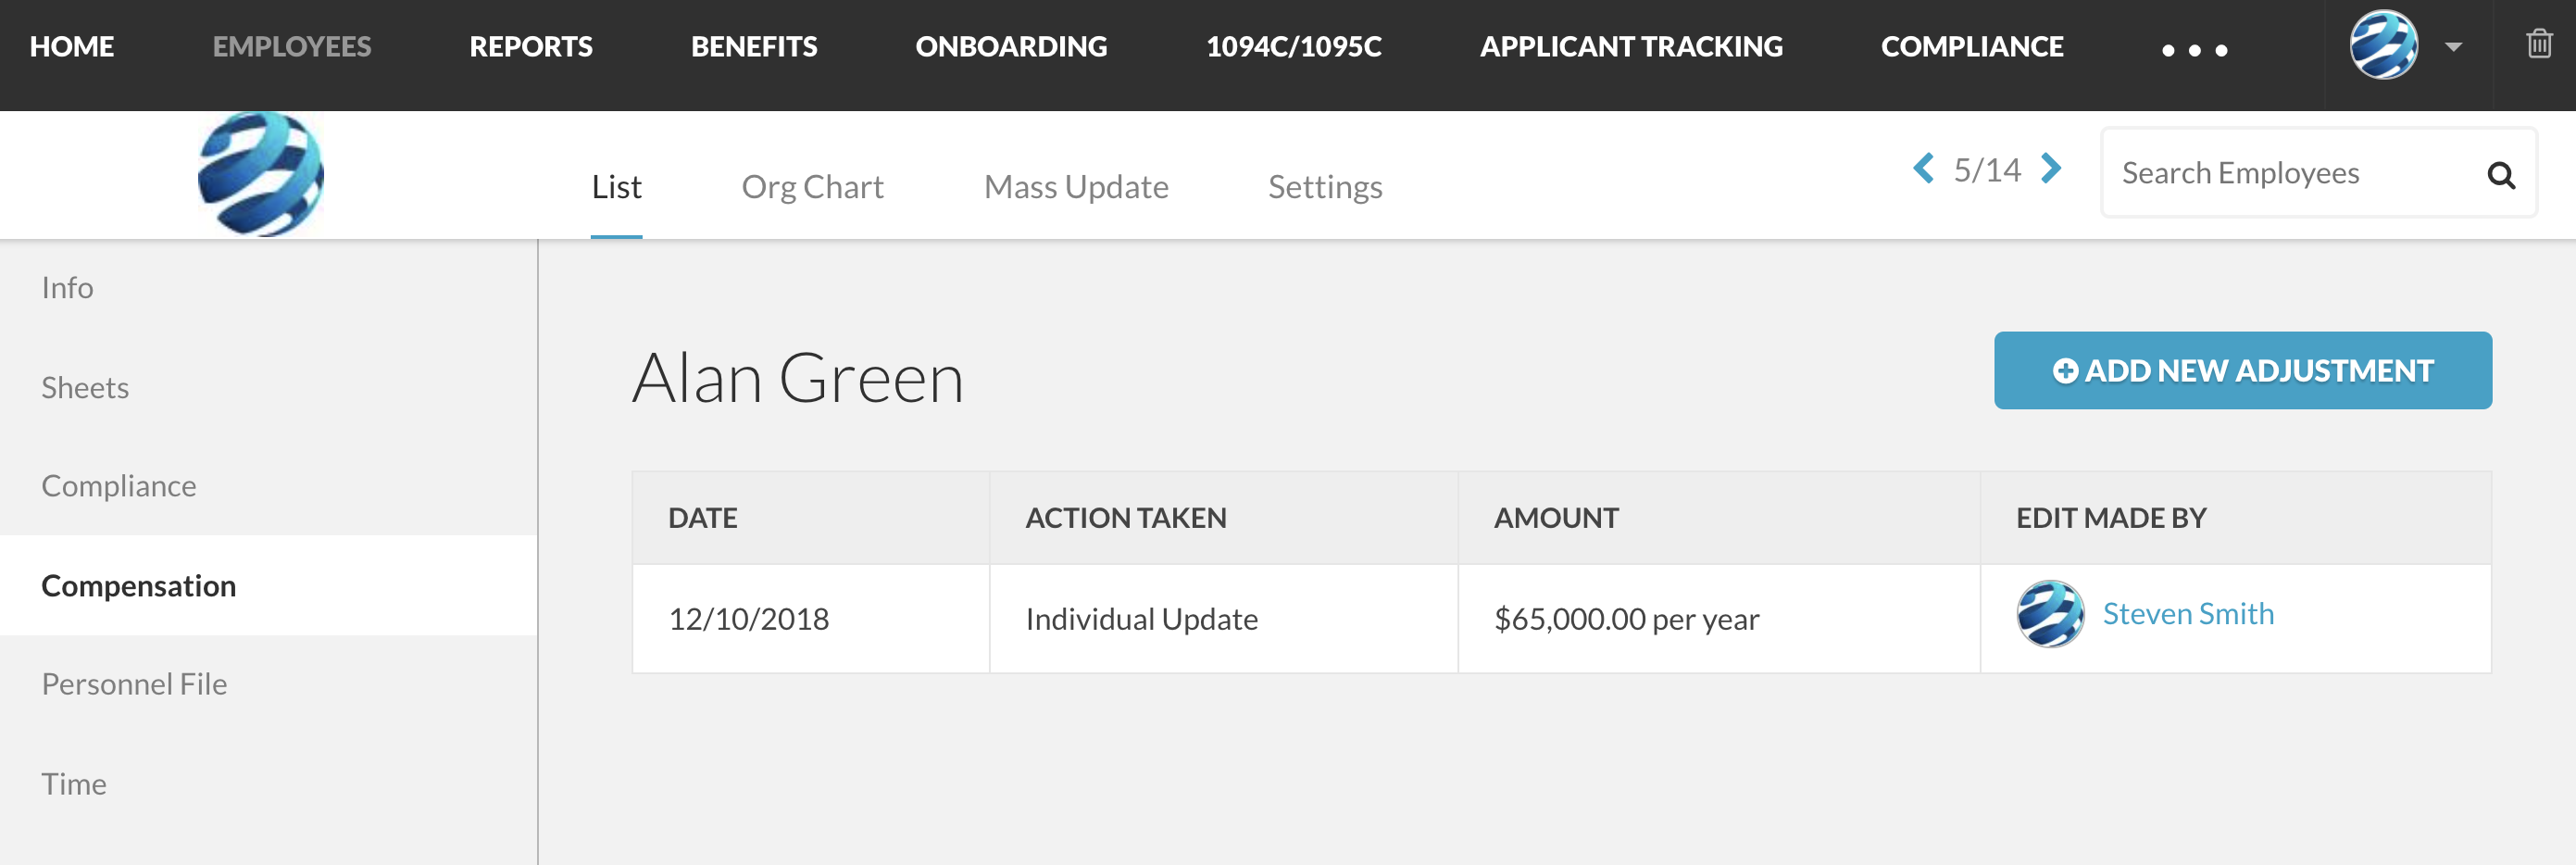Open the three-dots more menu in navigation
Screen dimensions: 2576x865
click(x=2194, y=50)
